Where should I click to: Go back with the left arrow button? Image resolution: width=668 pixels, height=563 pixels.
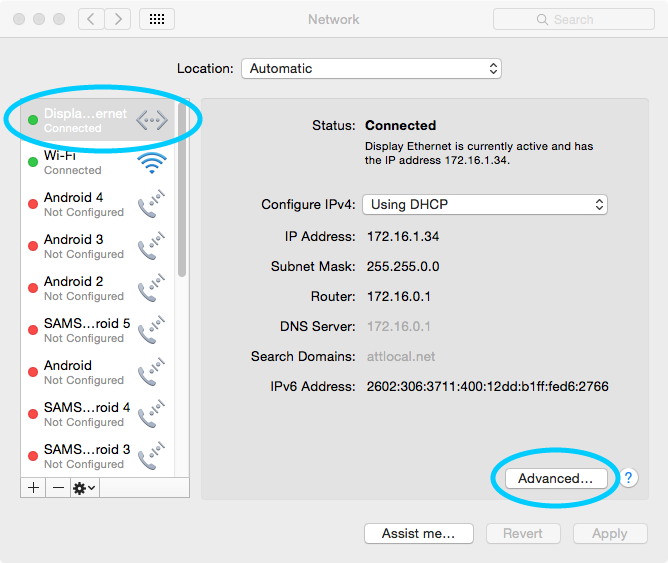pos(91,19)
